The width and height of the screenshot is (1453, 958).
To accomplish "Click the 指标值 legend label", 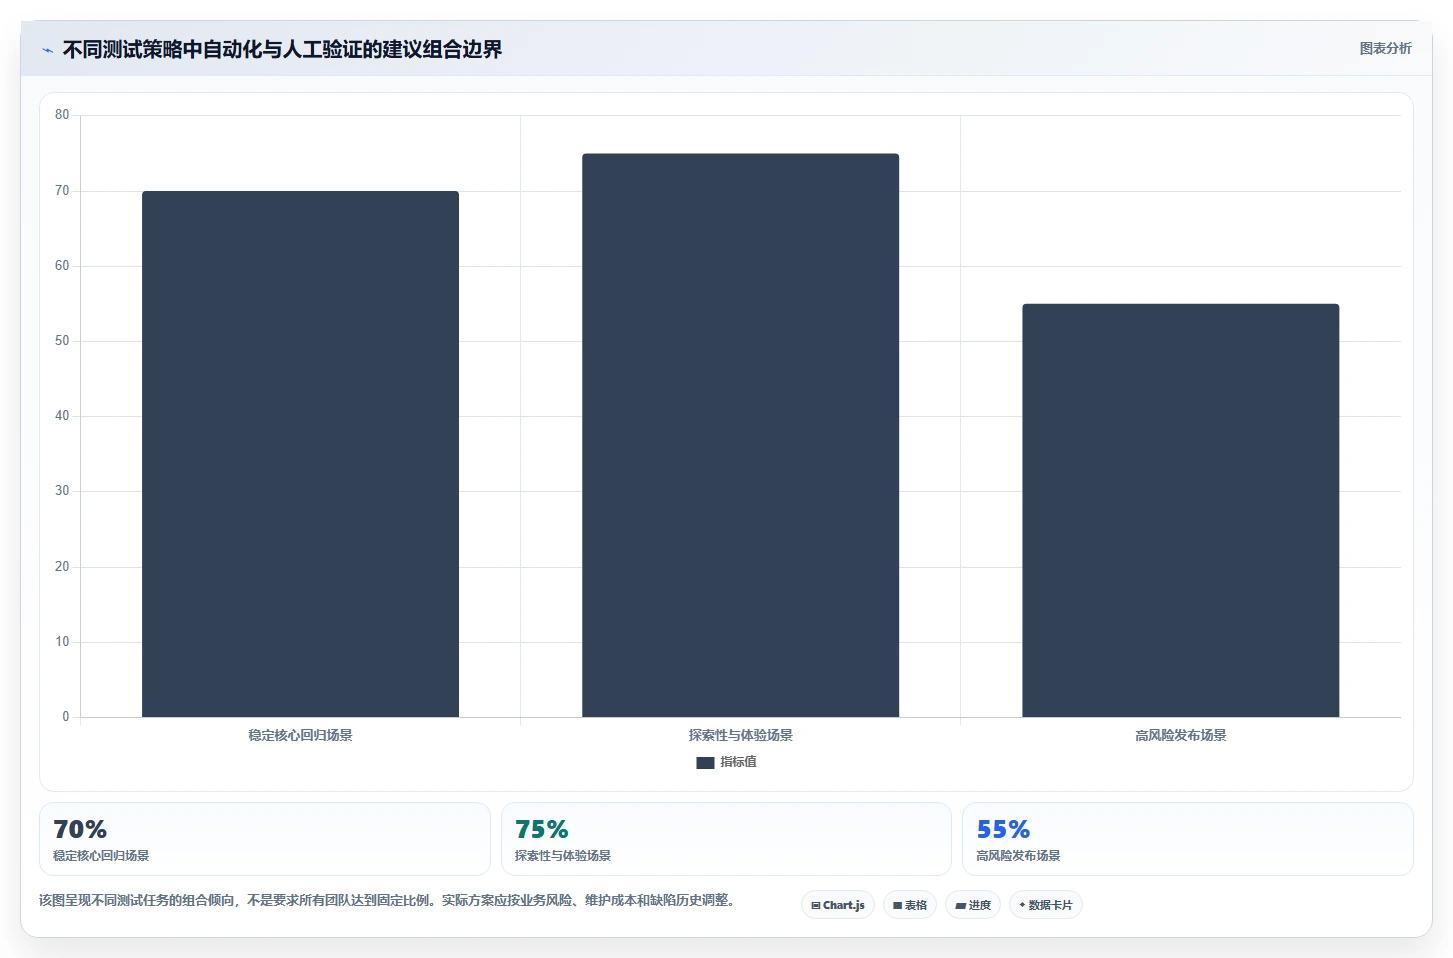I will 738,762.
